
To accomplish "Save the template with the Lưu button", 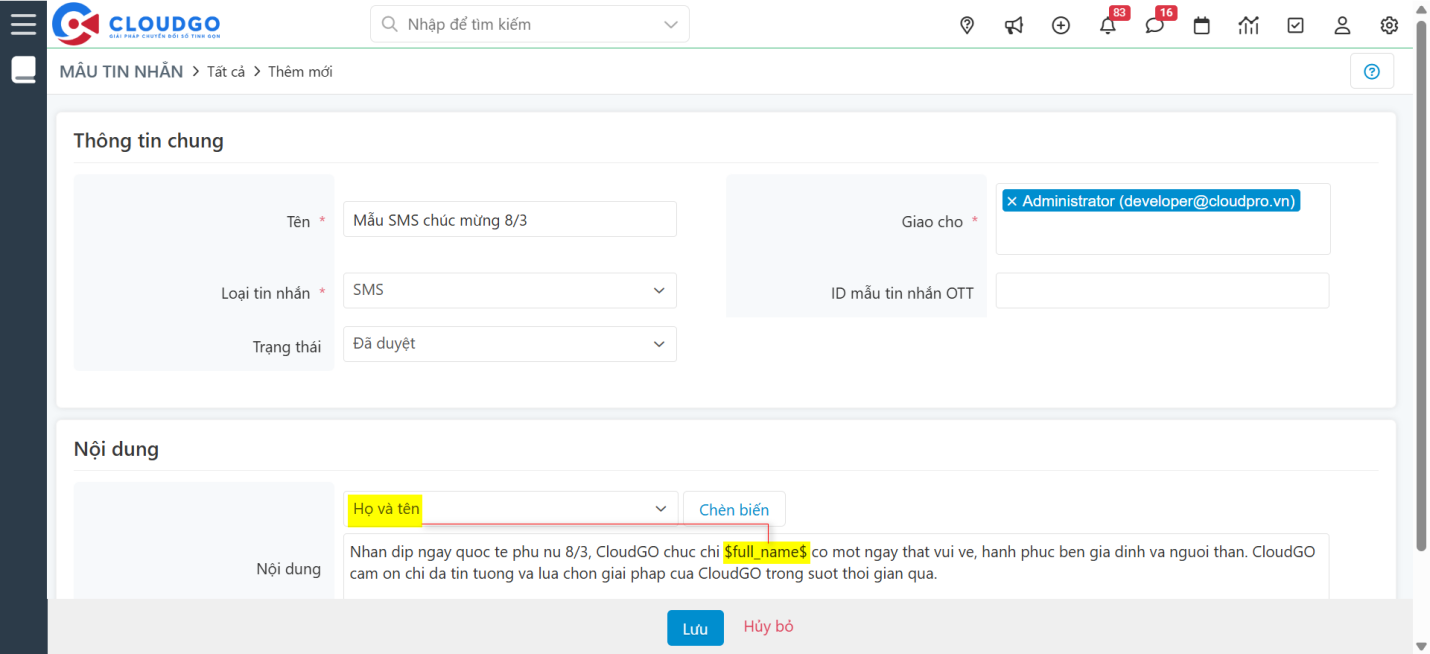I will coord(695,628).
